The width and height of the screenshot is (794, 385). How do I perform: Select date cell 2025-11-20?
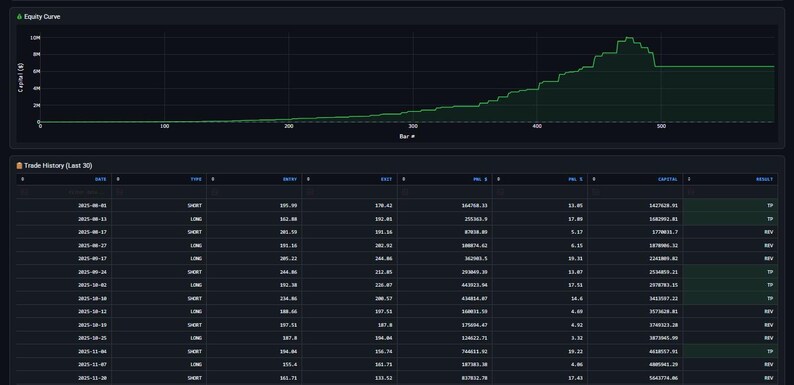tap(92, 378)
